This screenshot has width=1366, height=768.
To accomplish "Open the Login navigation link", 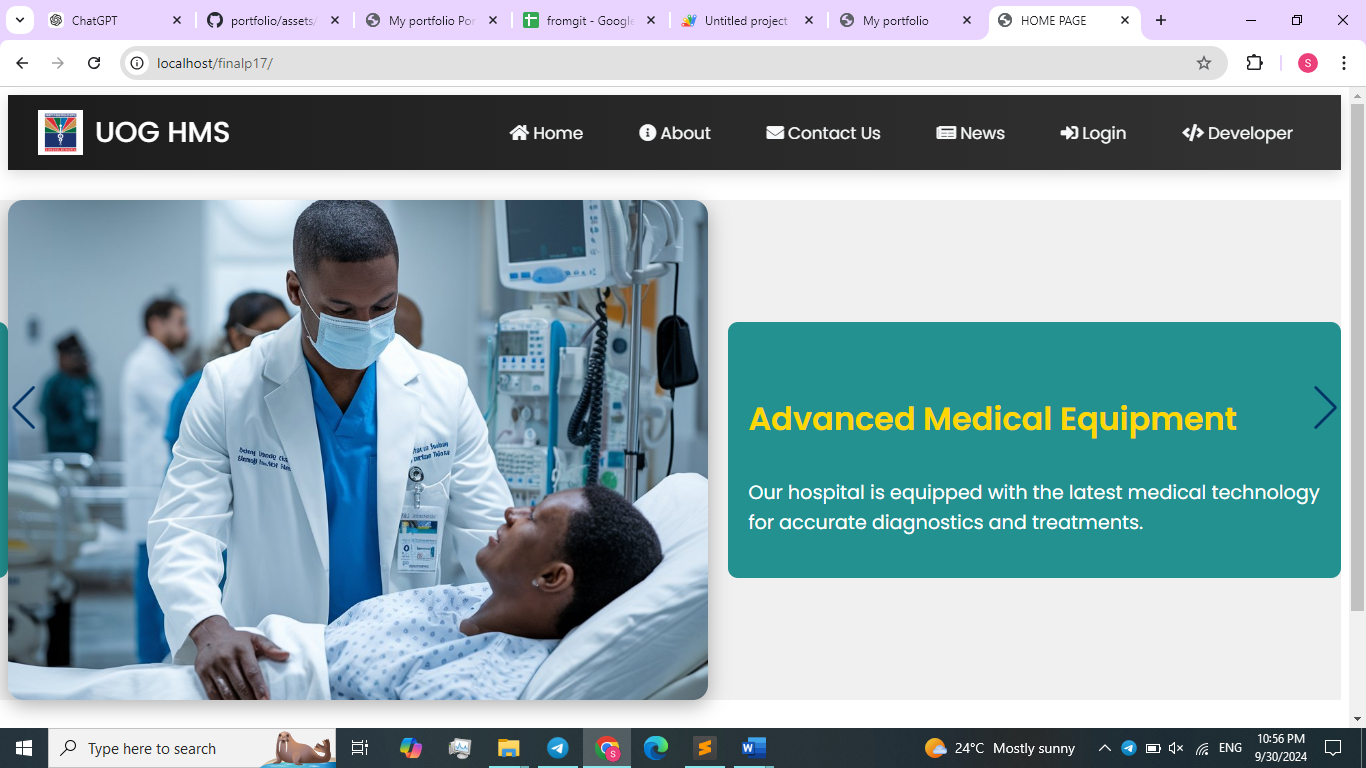I will [1093, 133].
